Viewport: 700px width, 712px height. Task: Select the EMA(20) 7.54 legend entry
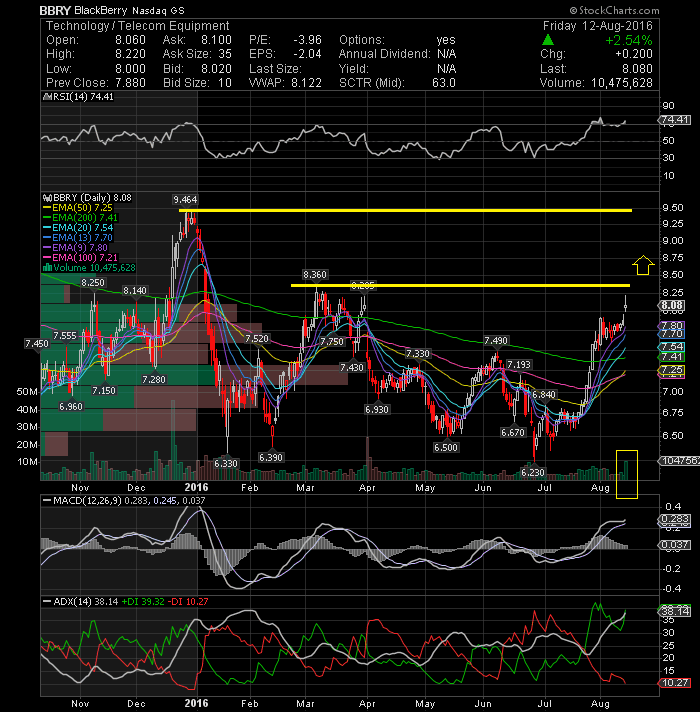point(79,227)
